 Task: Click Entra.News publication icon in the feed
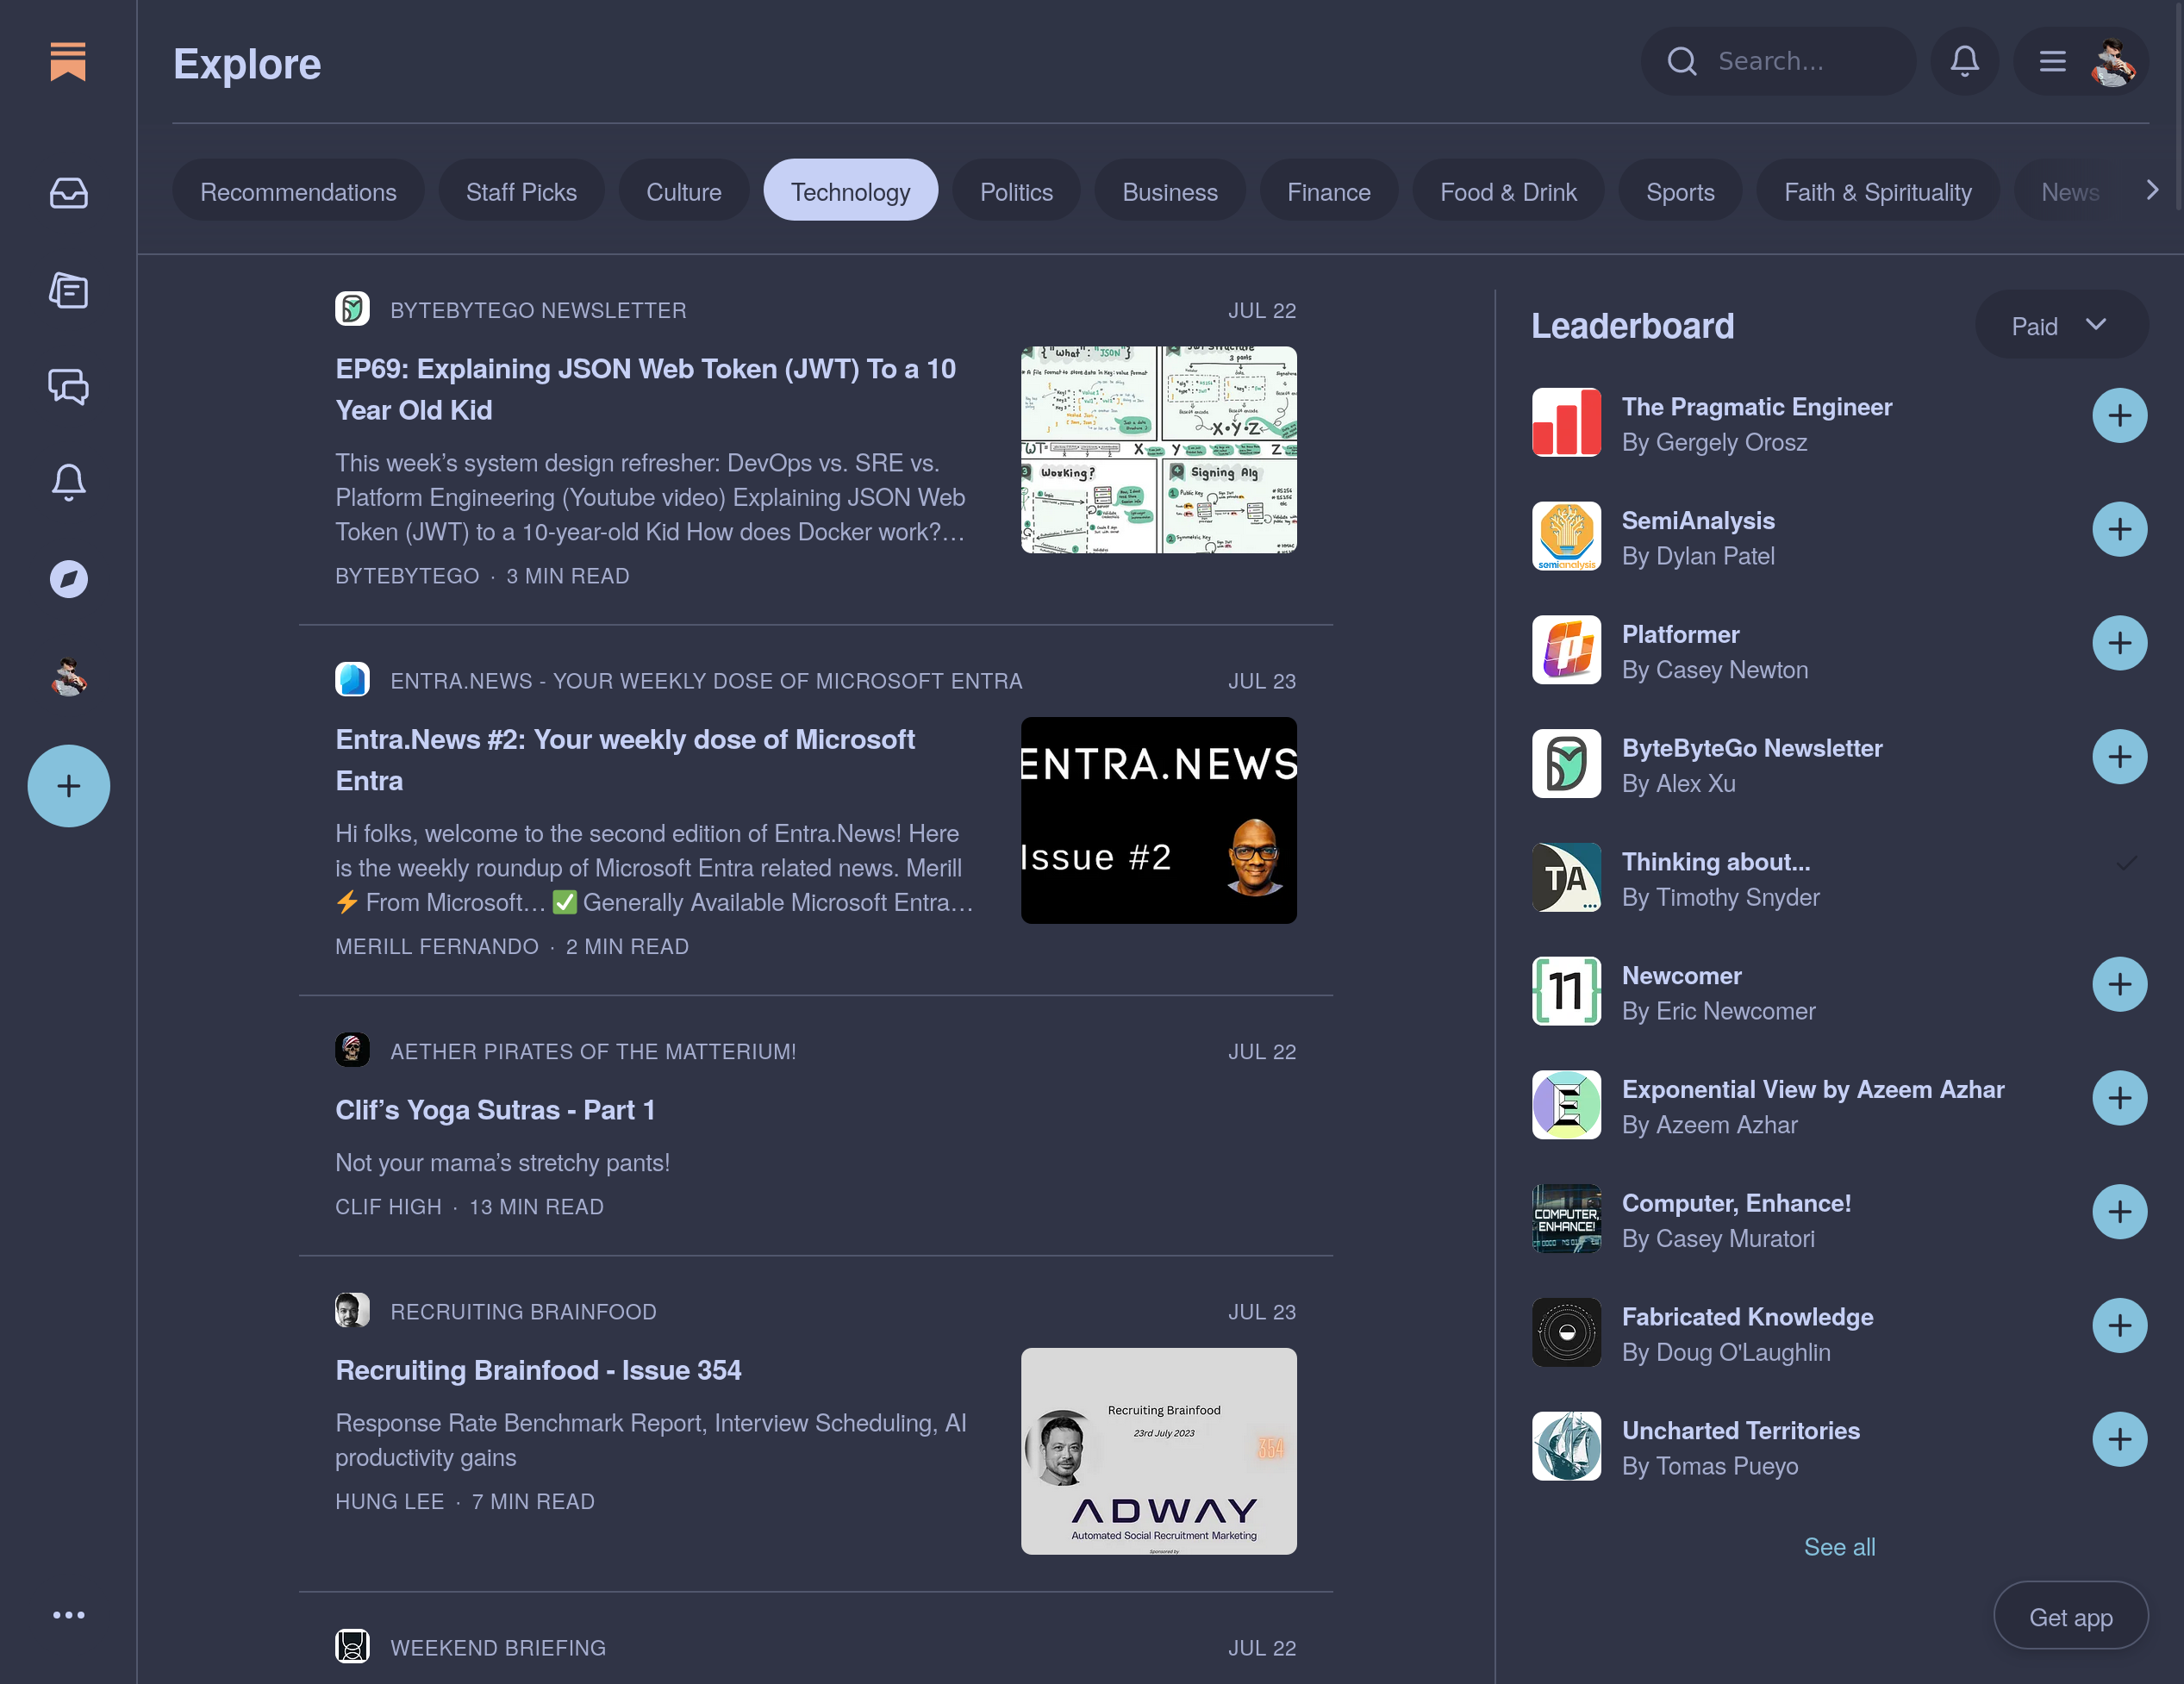point(352,680)
